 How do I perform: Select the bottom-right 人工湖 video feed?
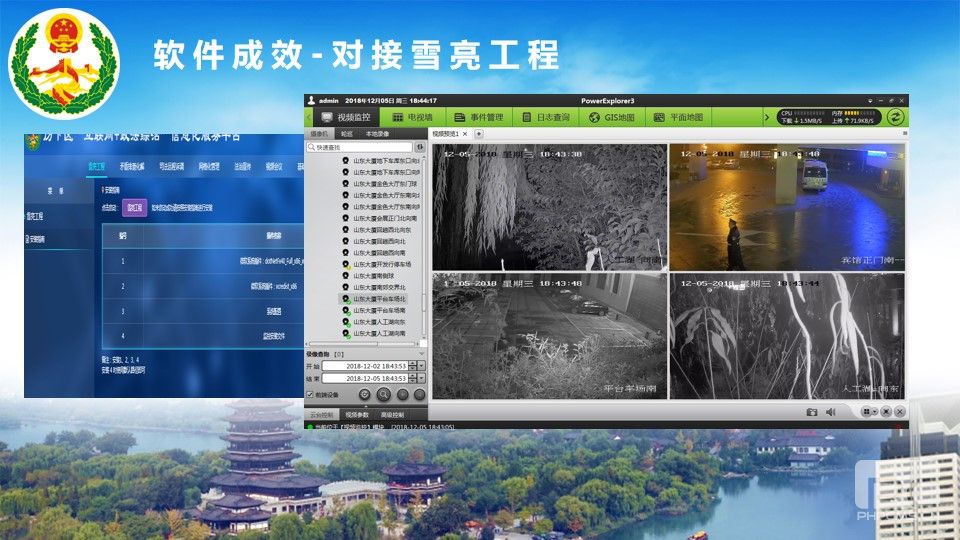point(787,336)
